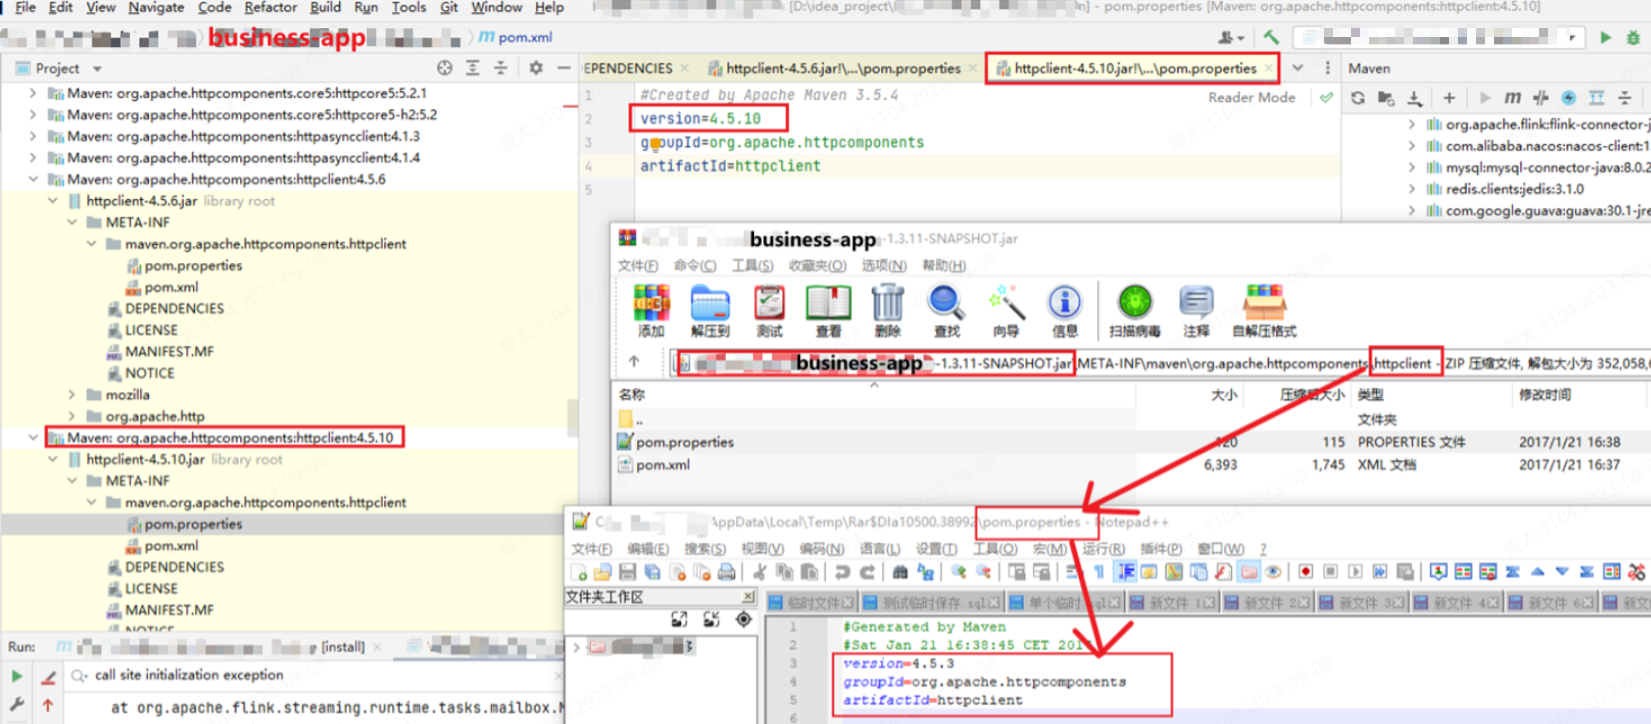The height and width of the screenshot is (724, 1651).
Task: Add a Maven project with plus icon
Action: tap(1449, 98)
